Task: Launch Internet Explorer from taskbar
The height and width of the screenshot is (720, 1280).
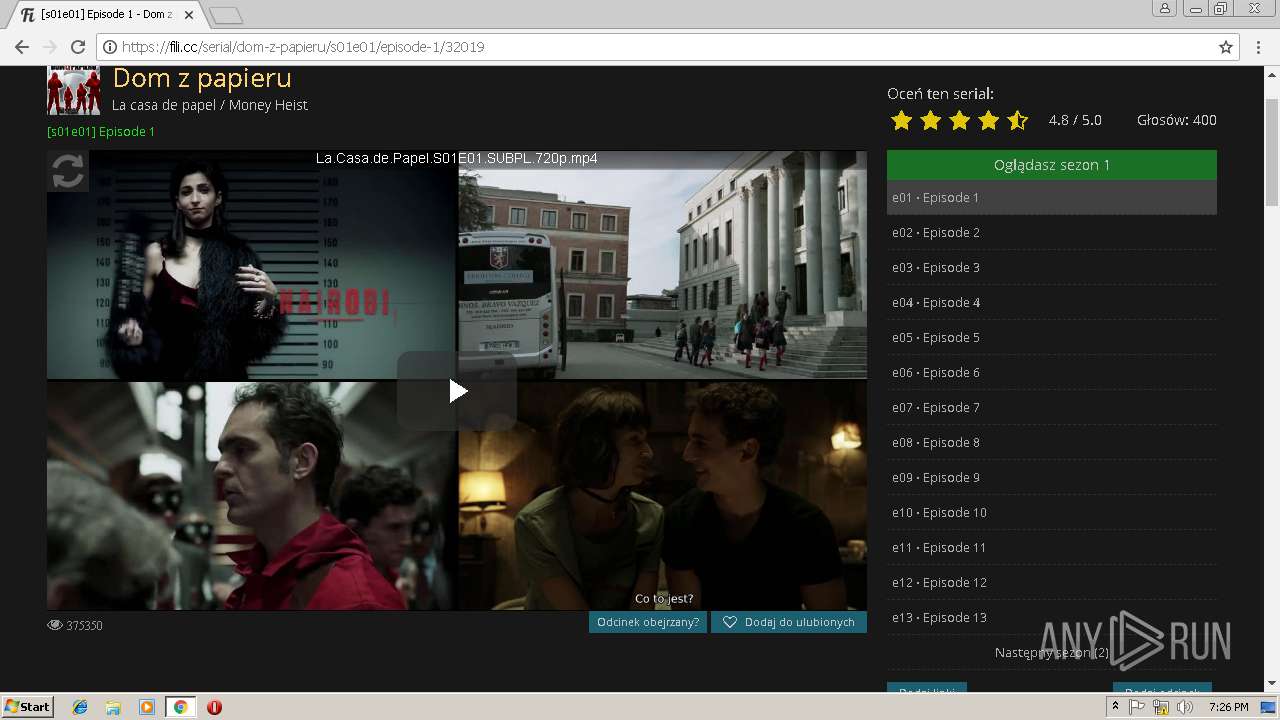Action: (80, 707)
